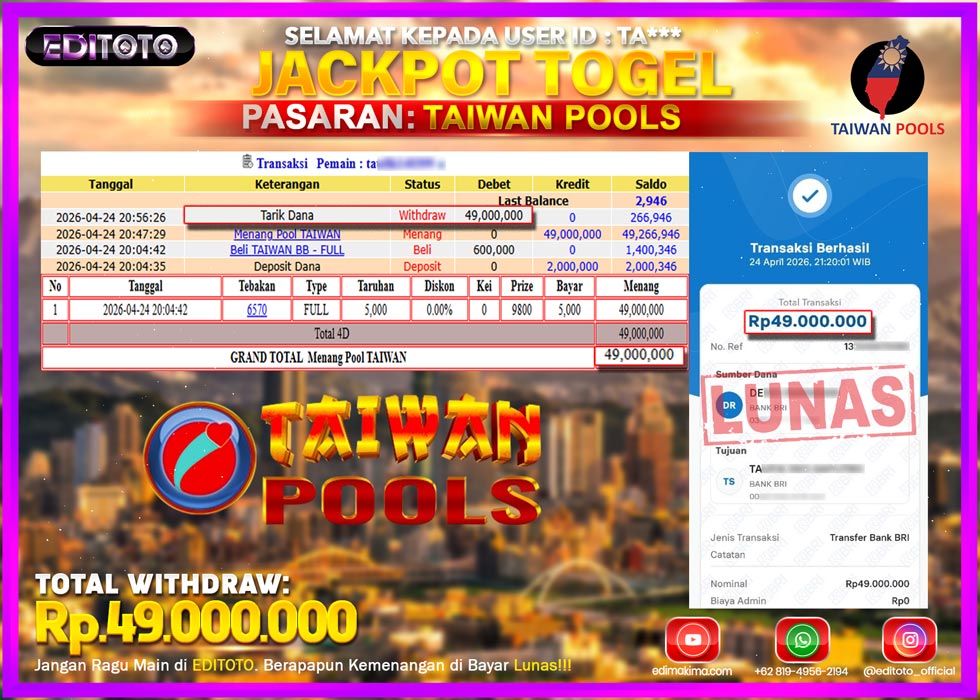Click the Transaksi Berhasil heading
The width and height of the screenshot is (980, 700).
point(809,248)
